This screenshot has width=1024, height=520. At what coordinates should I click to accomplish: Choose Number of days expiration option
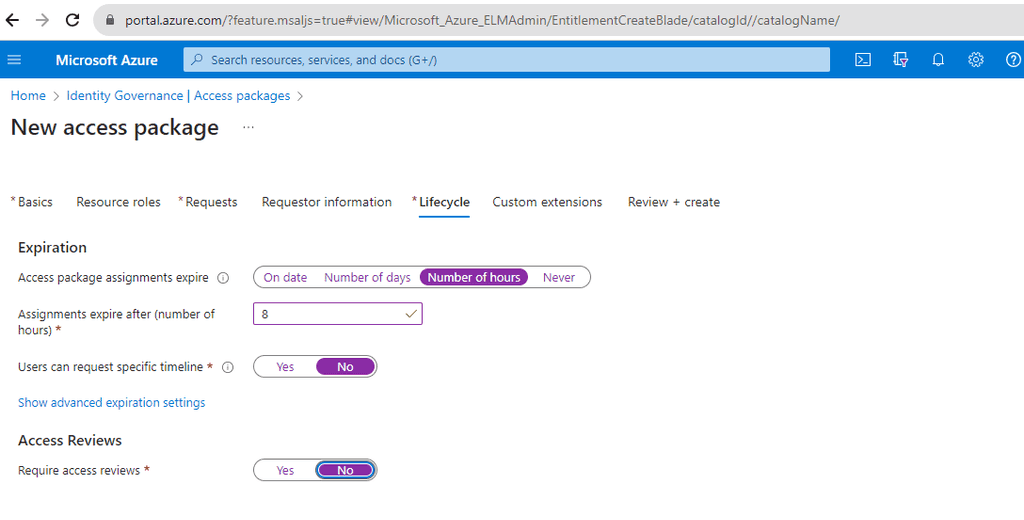[x=367, y=277]
